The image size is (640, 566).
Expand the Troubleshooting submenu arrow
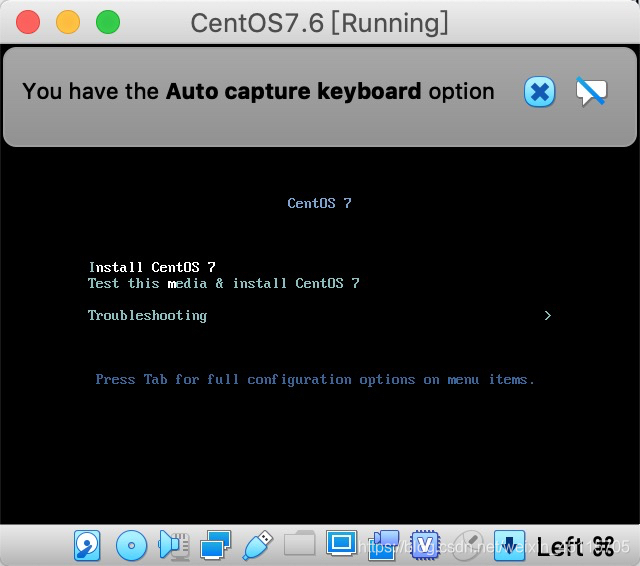tap(548, 315)
